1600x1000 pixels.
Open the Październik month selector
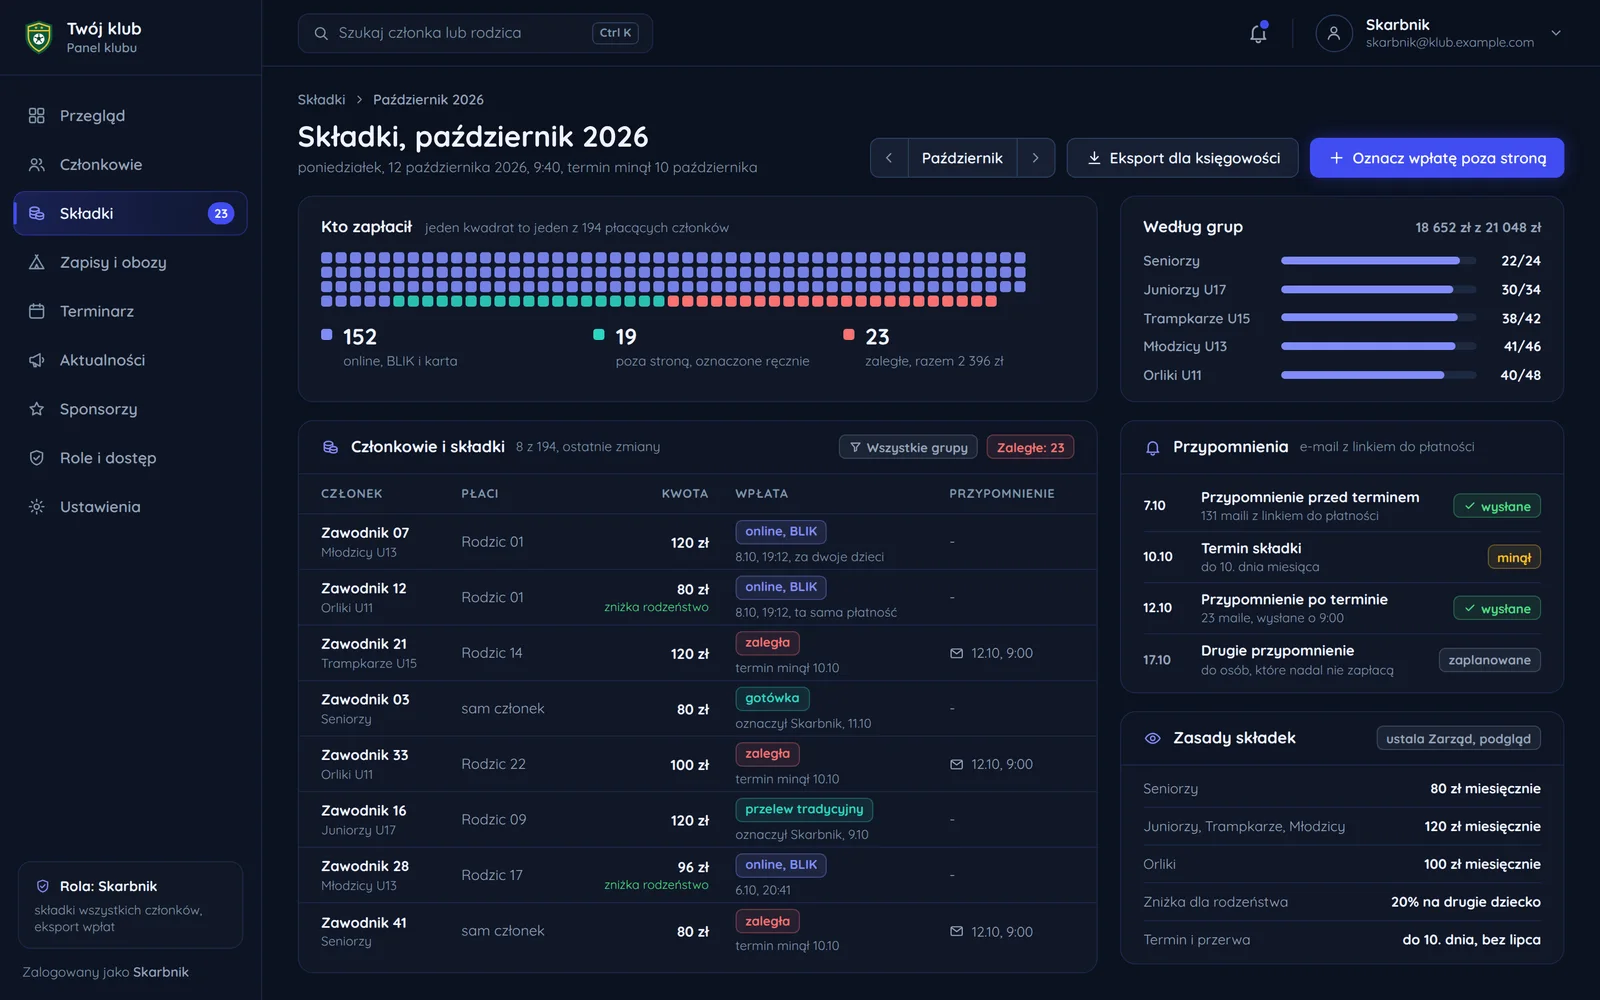click(x=962, y=158)
